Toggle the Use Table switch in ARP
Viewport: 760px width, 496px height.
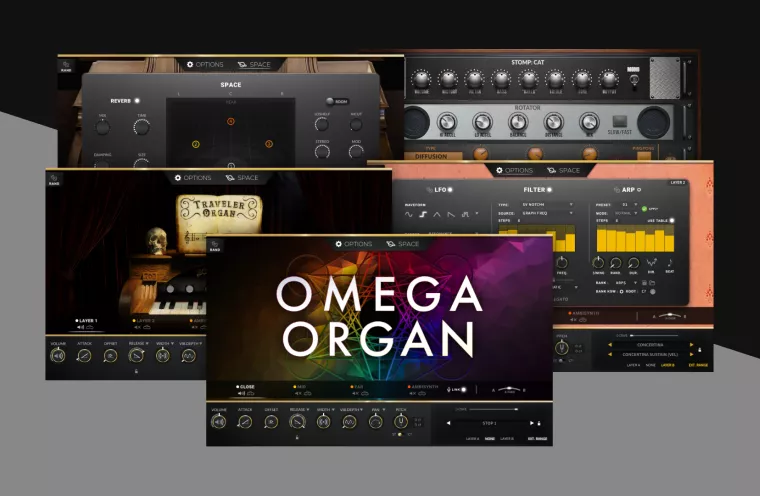672,221
